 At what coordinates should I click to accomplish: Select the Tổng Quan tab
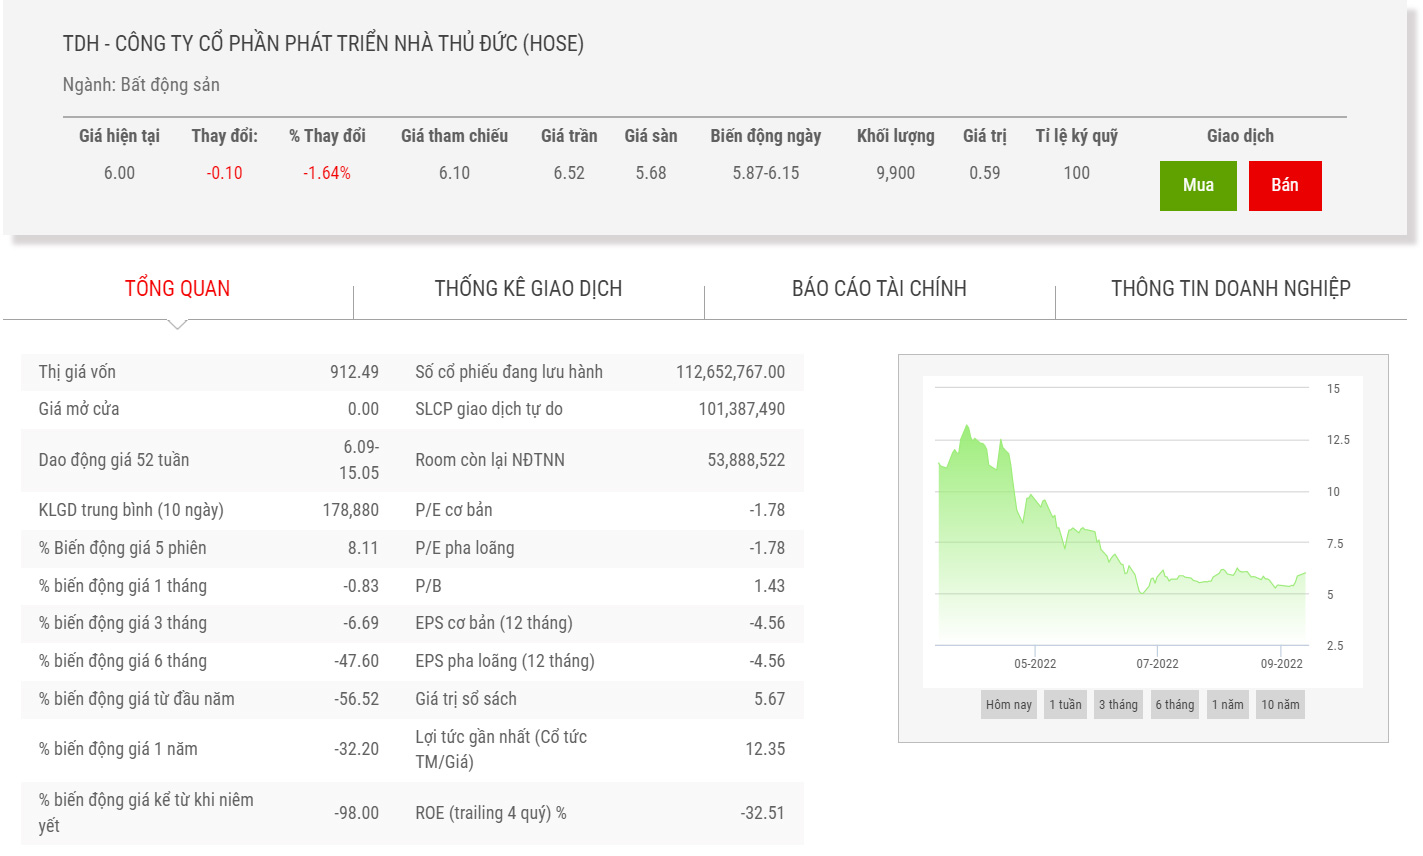(177, 289)
